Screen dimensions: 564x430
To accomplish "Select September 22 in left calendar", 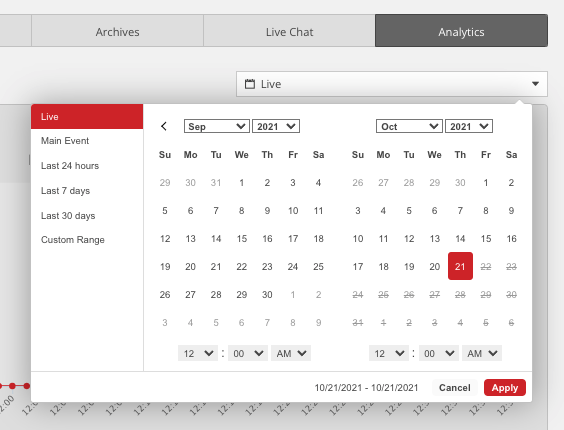I will coord(241,266).
